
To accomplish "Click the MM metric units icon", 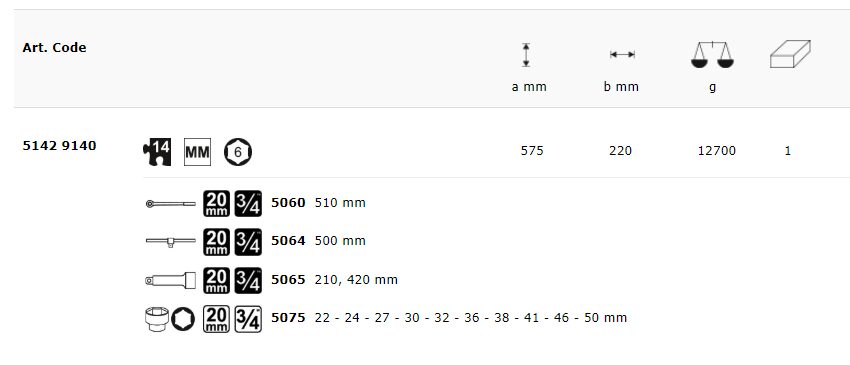I will (x=197, y=152).
